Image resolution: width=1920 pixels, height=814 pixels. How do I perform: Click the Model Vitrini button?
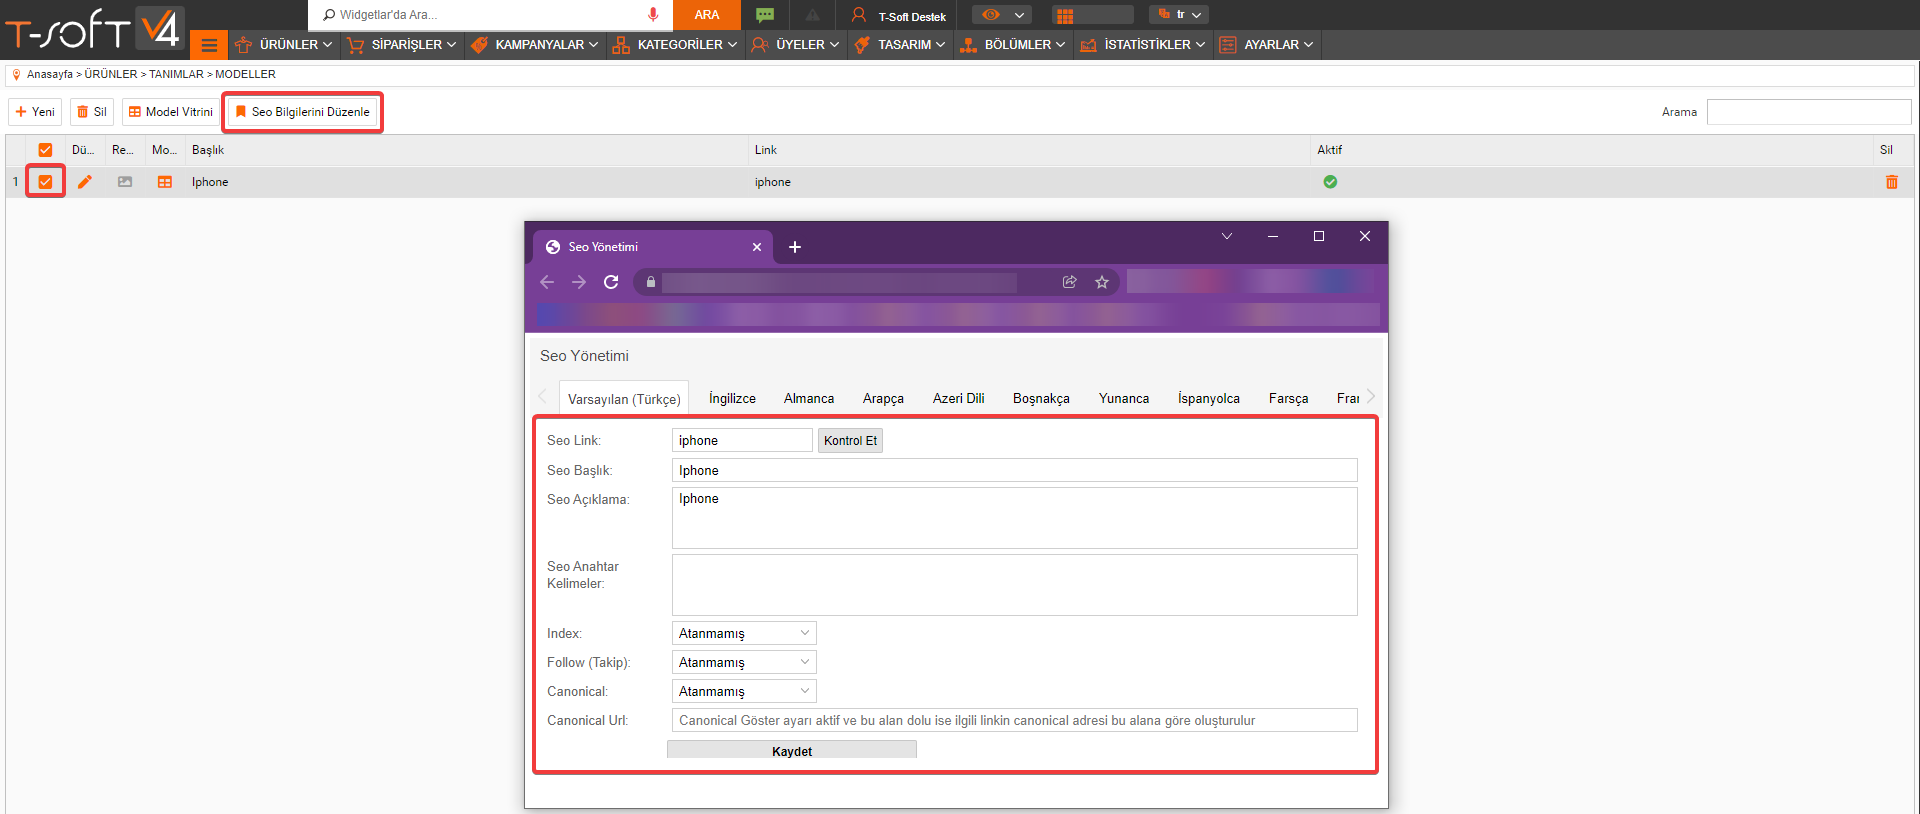pyautogui.click(x=170, y=112)
